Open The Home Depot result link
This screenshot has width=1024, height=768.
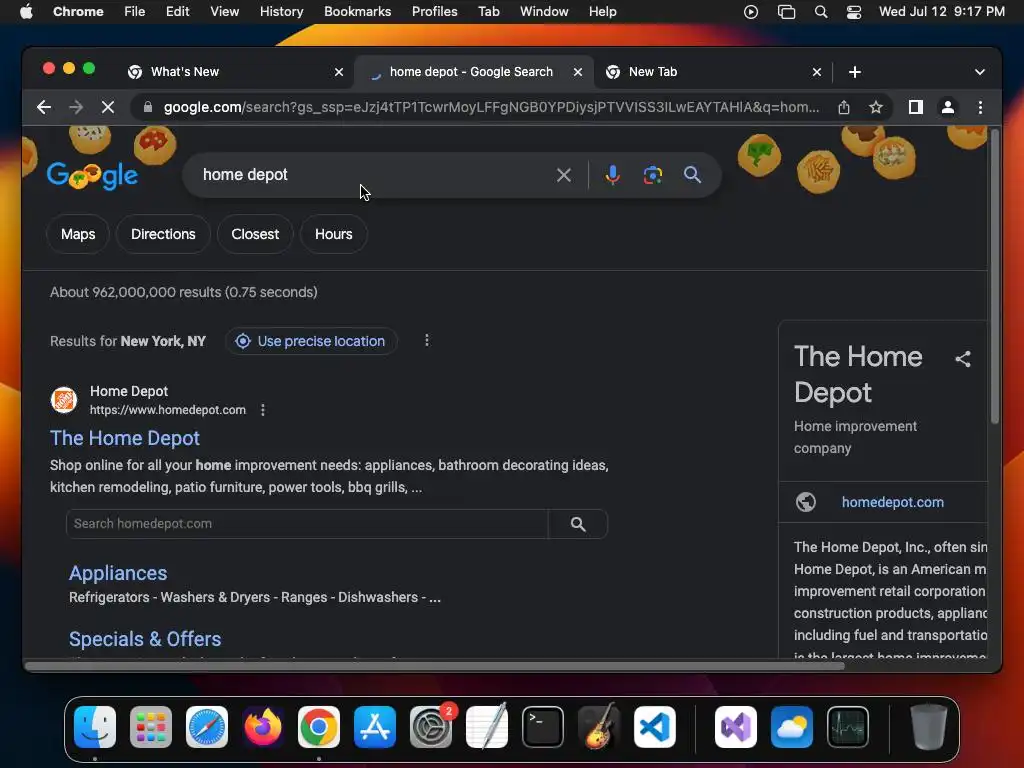pos(125,438)
